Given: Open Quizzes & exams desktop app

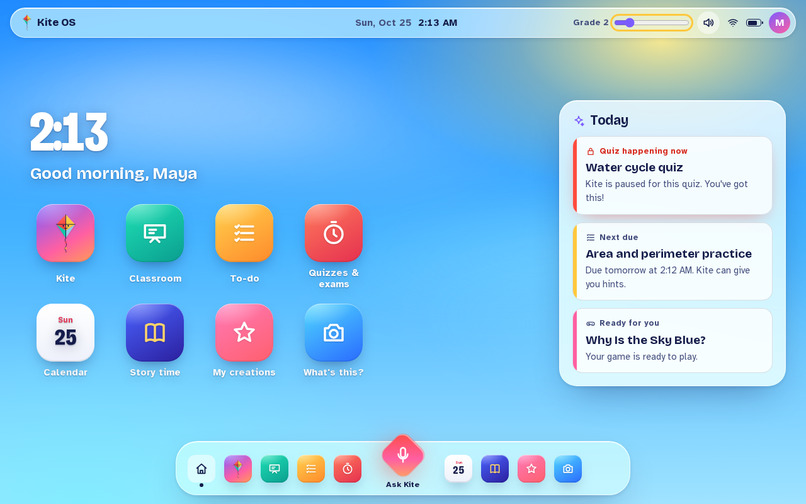Looking at the screenshot, I should (x=334, y=233).
